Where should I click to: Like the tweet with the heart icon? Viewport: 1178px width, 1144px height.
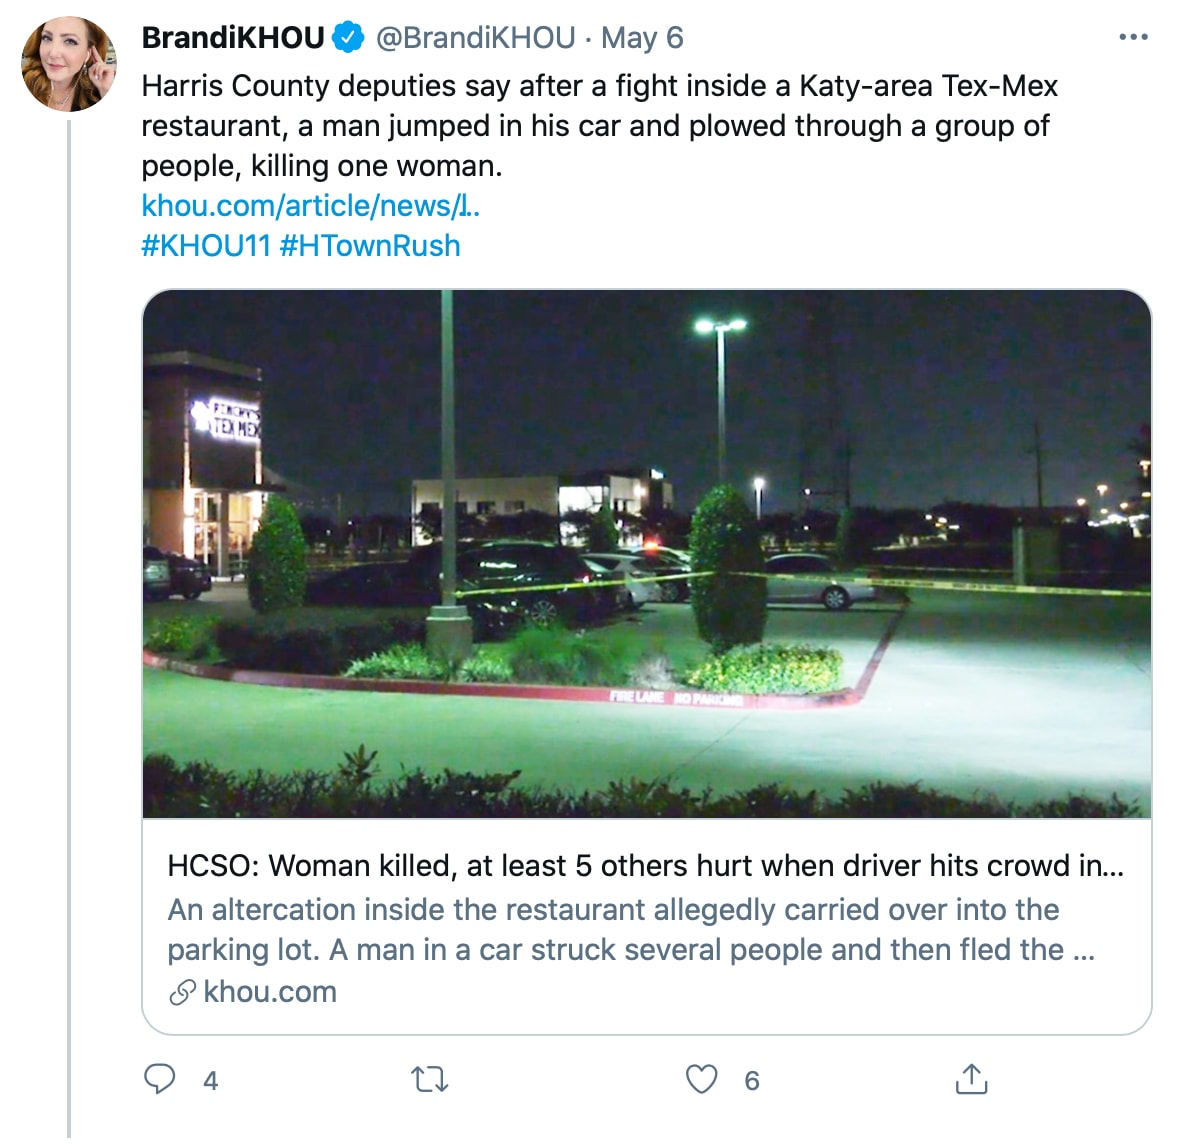[701, 1079]
